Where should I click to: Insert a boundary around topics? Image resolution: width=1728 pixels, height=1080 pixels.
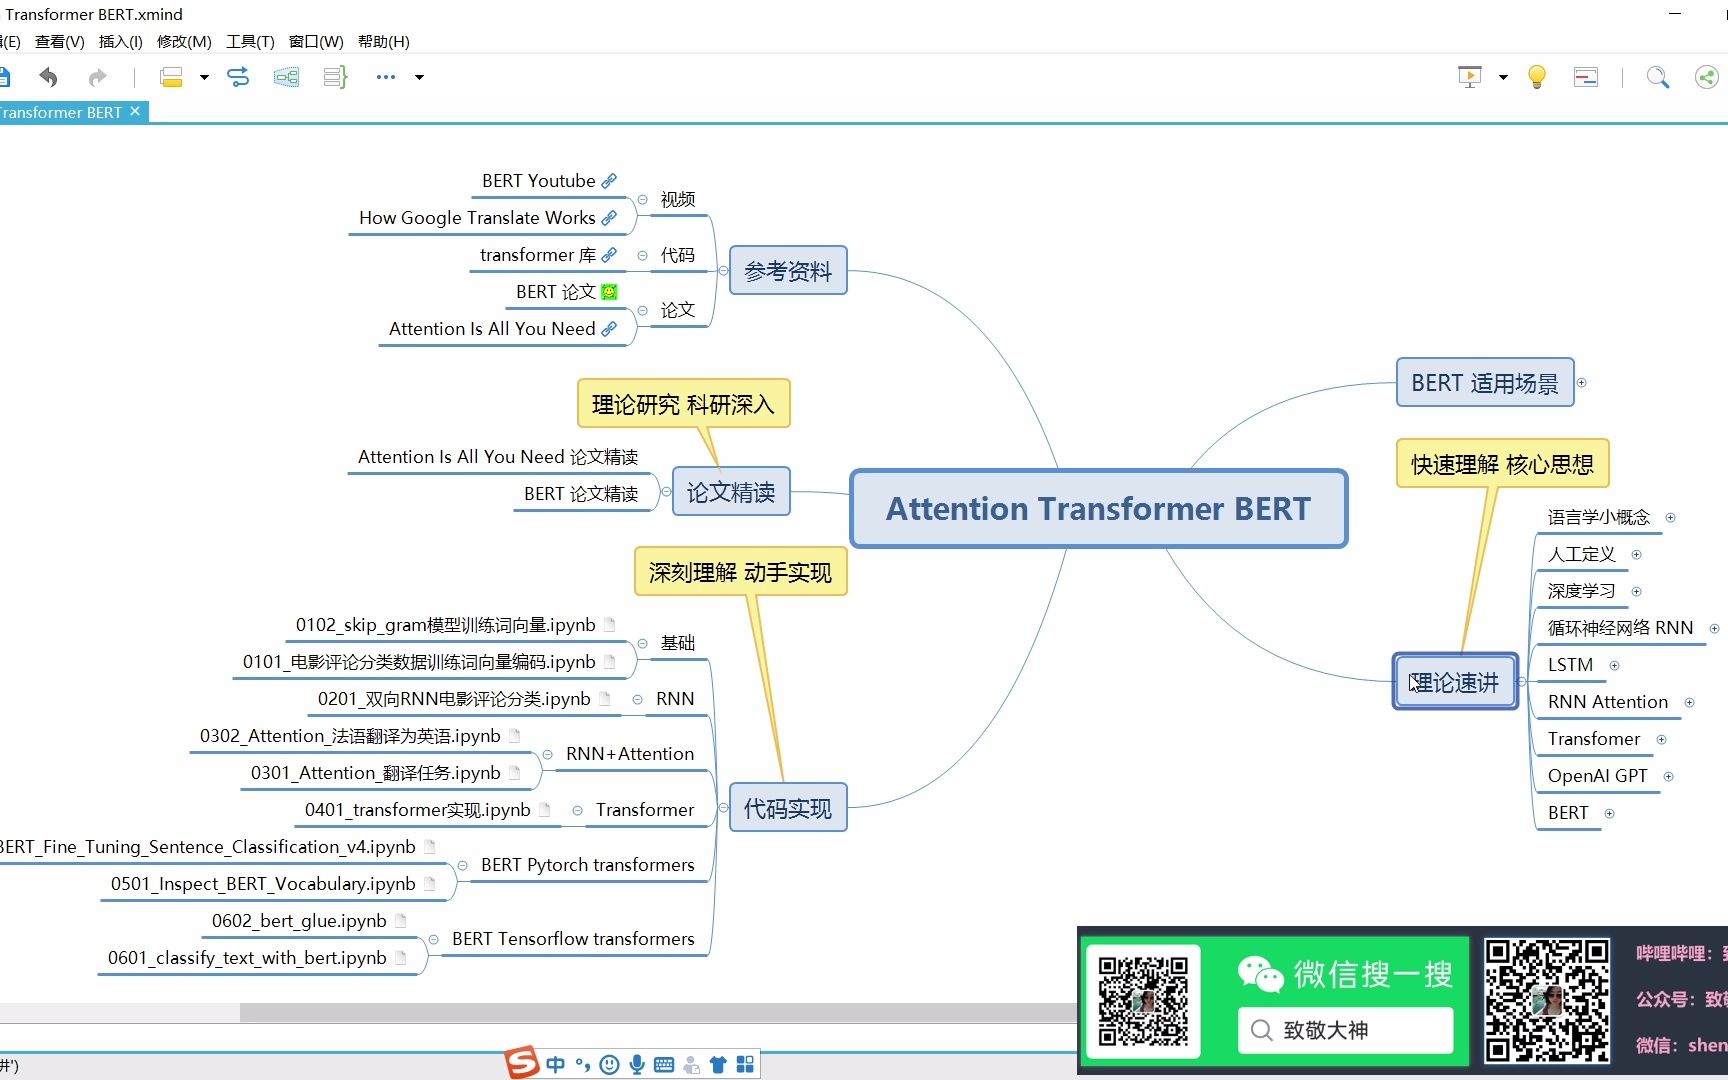(x=287, y=77)
